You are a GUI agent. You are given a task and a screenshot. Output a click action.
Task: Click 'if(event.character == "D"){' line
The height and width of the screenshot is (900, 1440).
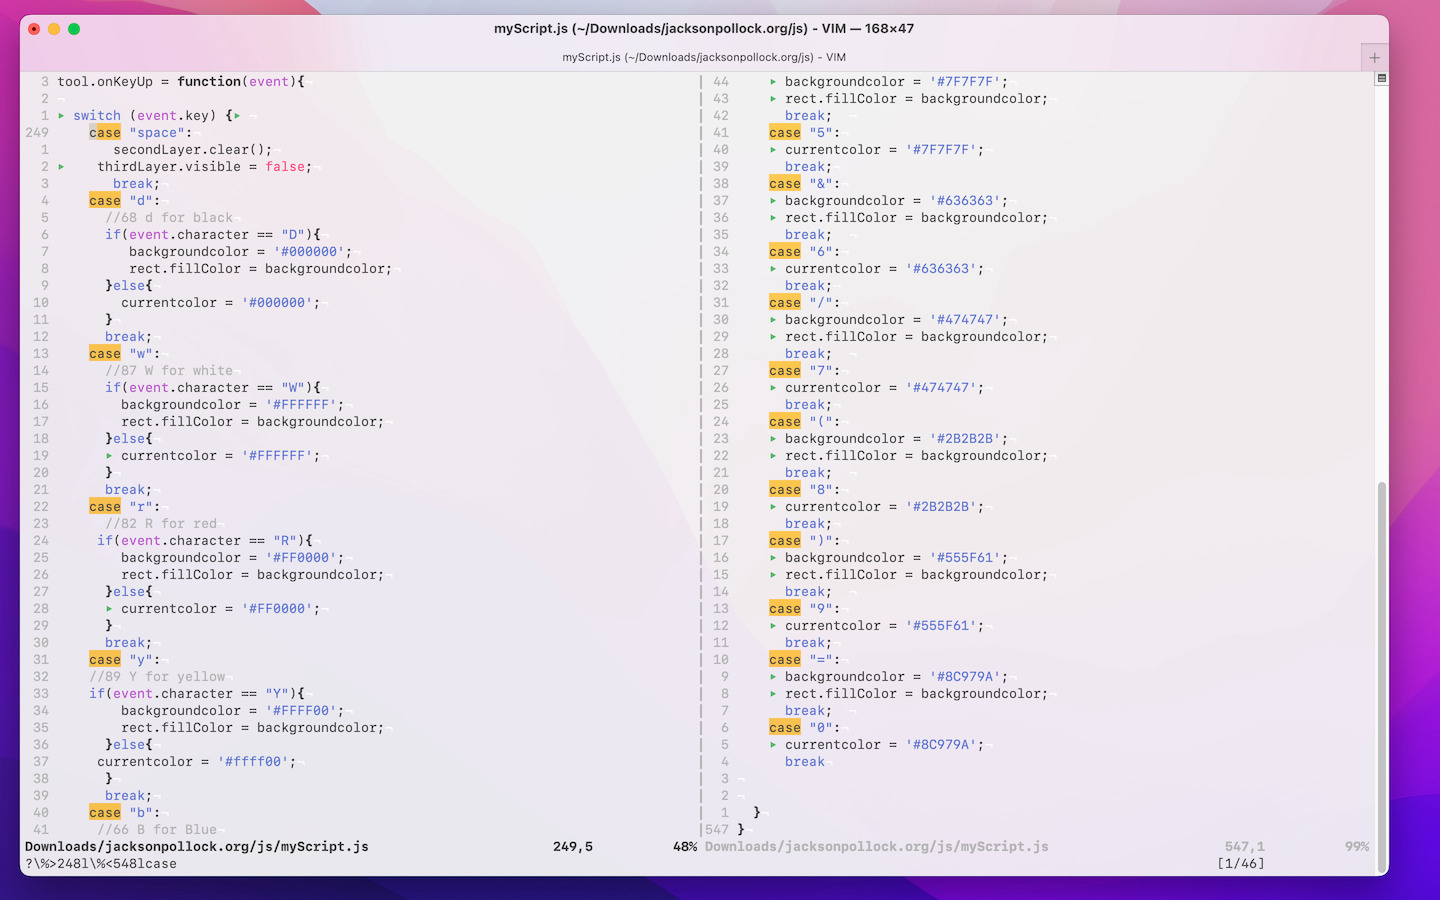[x=213, y=234]
